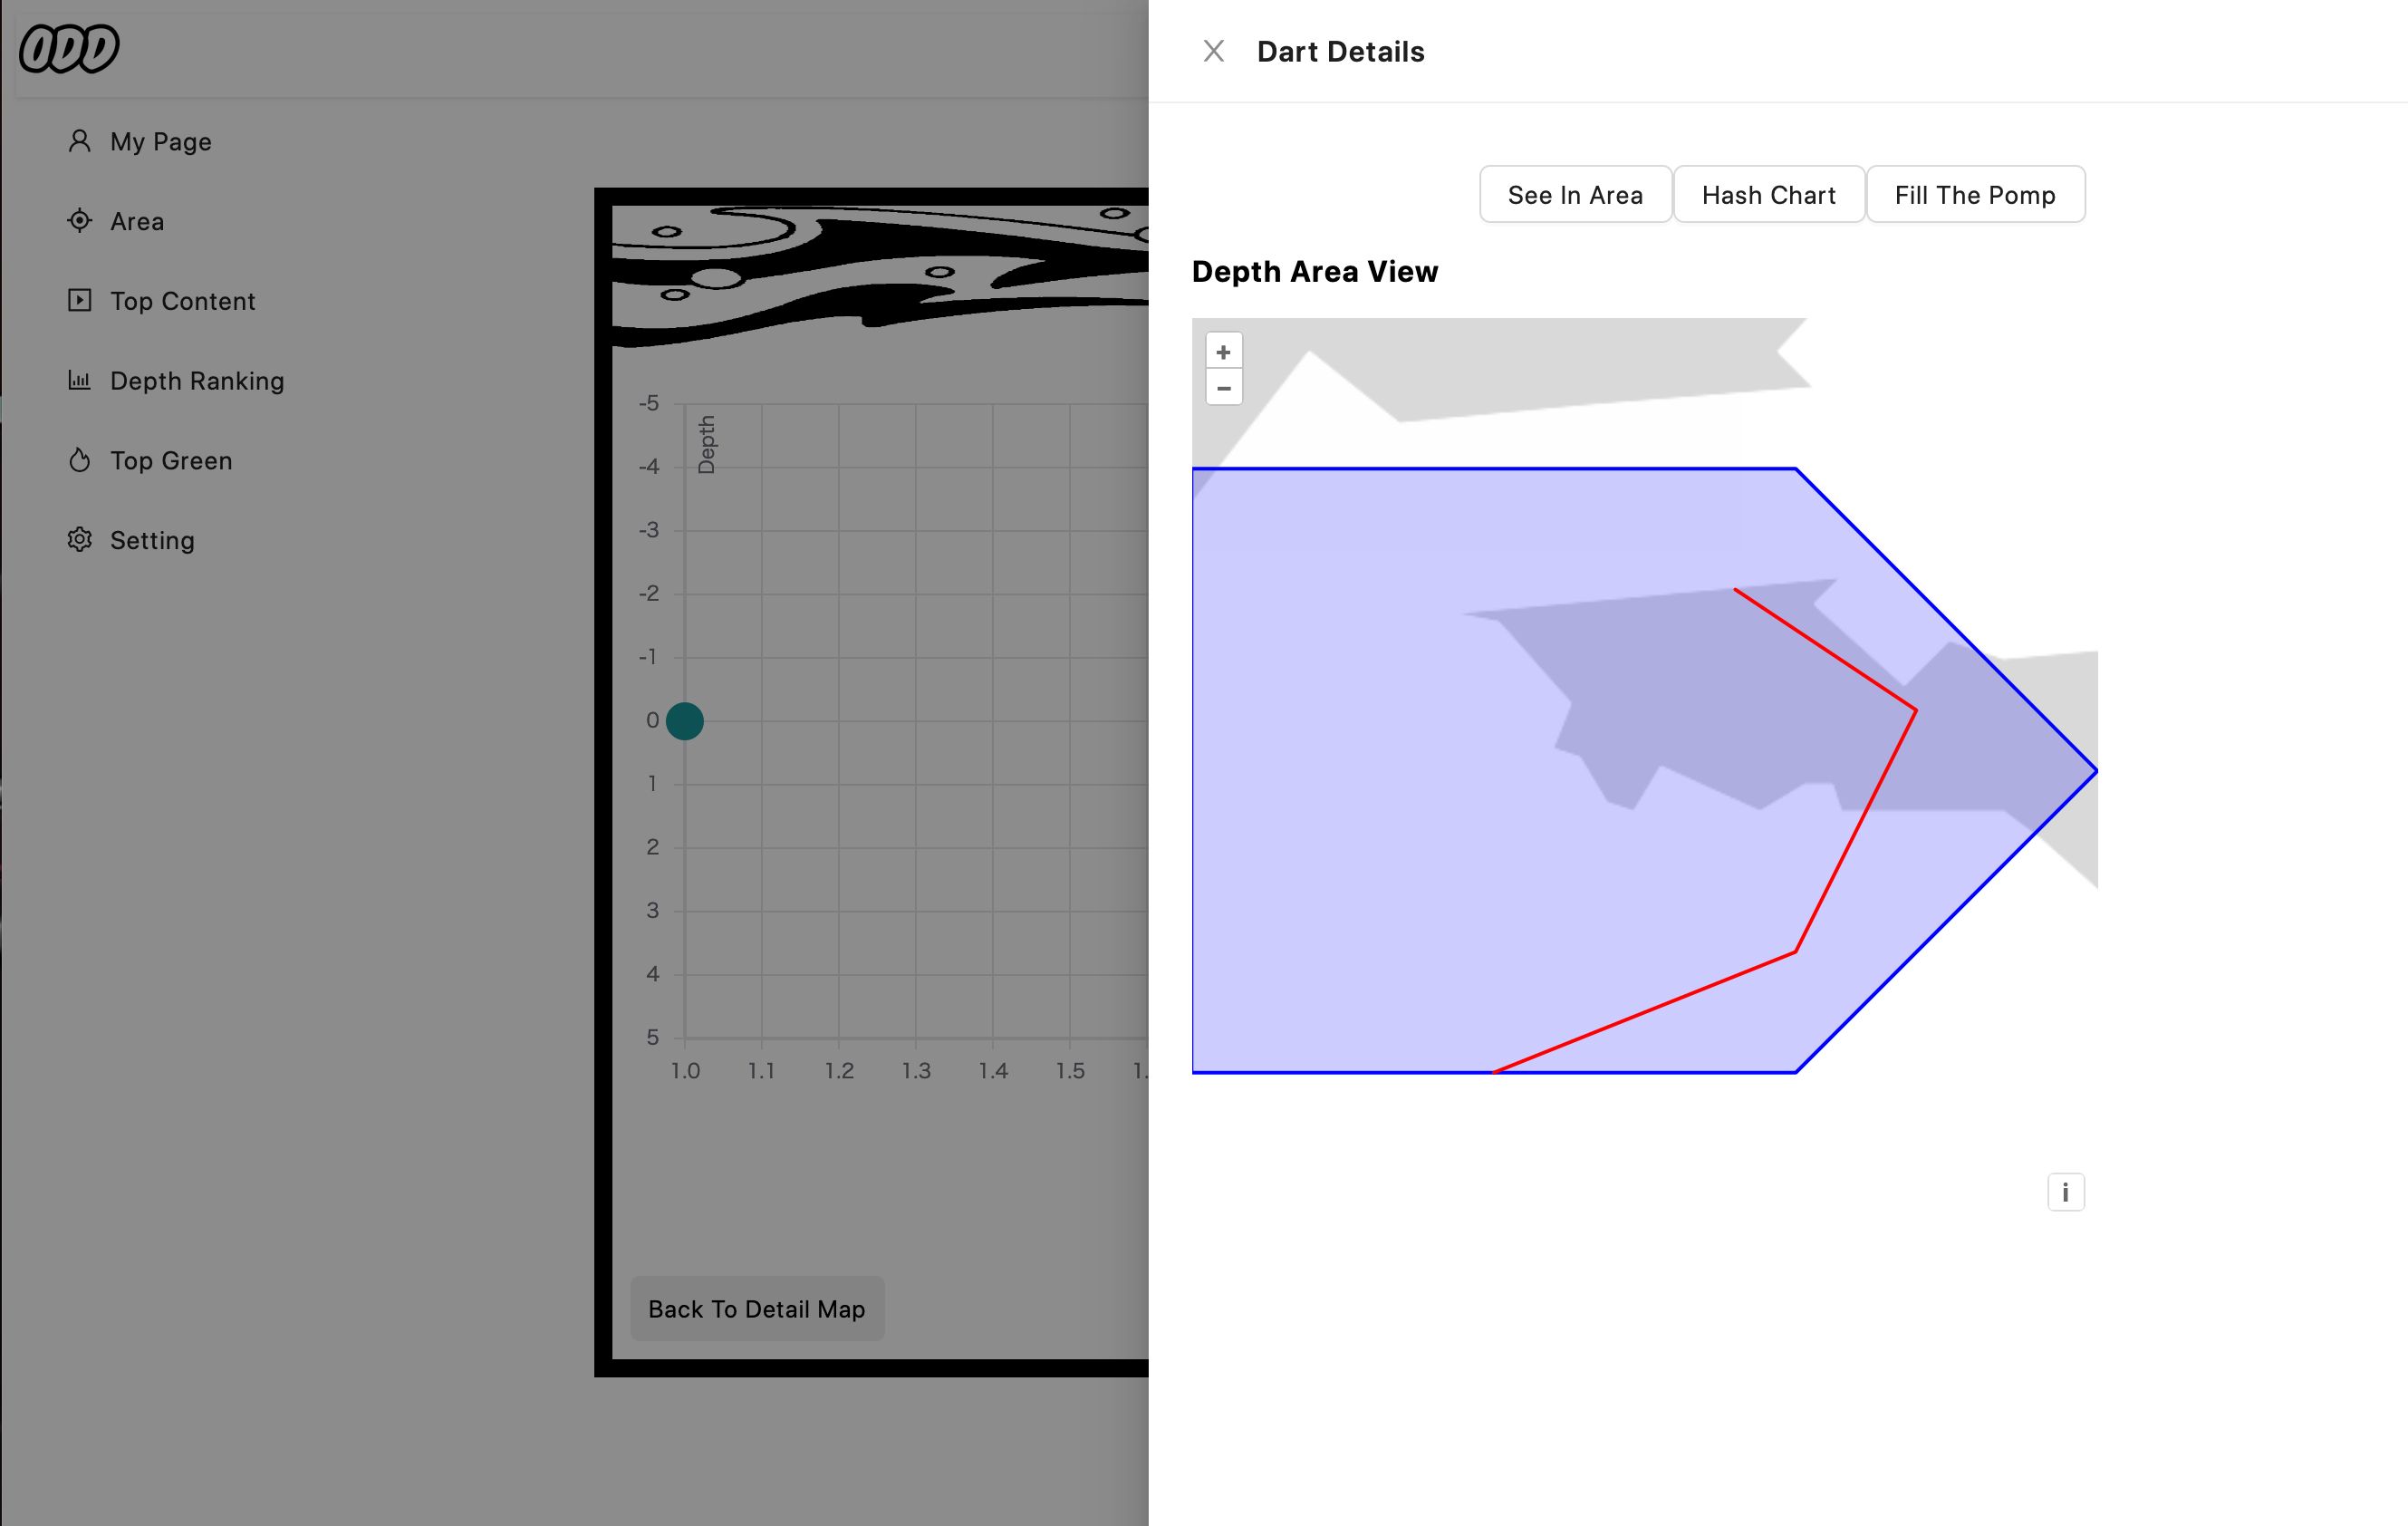
Task: Select the depth chart dot at zero
Action: coord(685,719)
